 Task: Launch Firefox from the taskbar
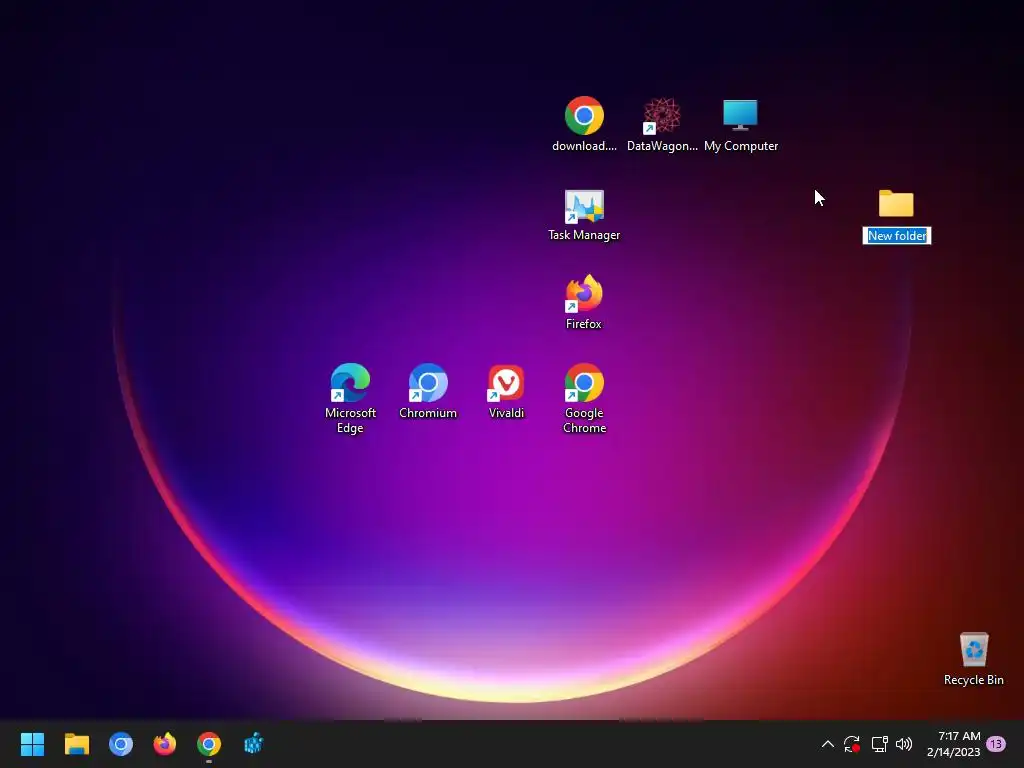[165, 744]
